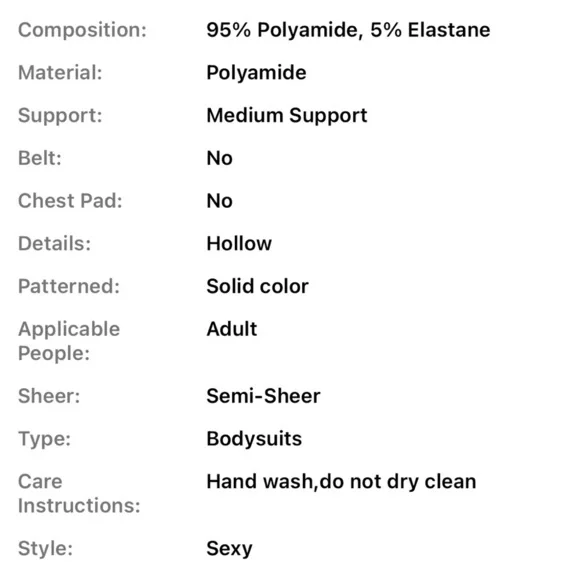Click the Composition label
The height and width of the screenshot is (580, 580).
pos(82,30)
